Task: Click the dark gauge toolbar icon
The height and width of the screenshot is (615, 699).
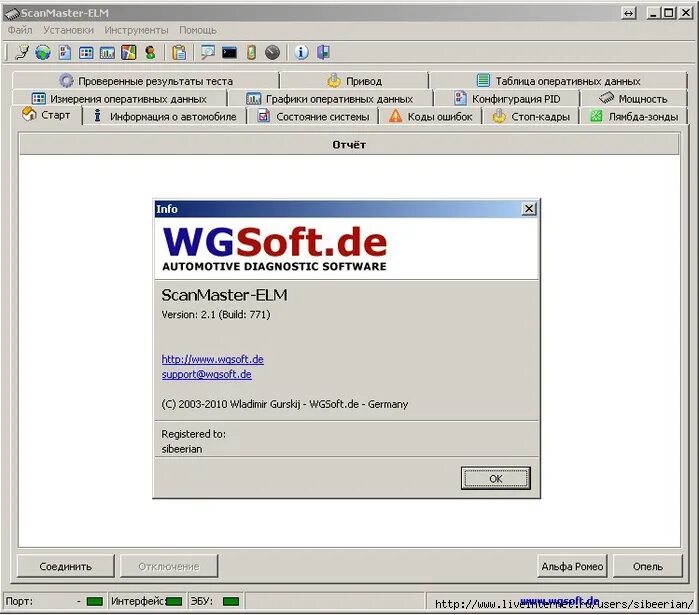Action: 272,53
